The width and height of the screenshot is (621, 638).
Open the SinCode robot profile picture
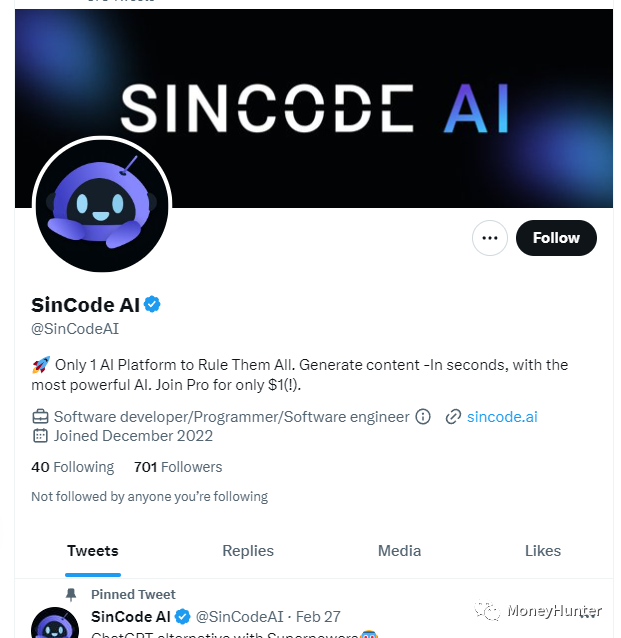click(x=102, y=205)
